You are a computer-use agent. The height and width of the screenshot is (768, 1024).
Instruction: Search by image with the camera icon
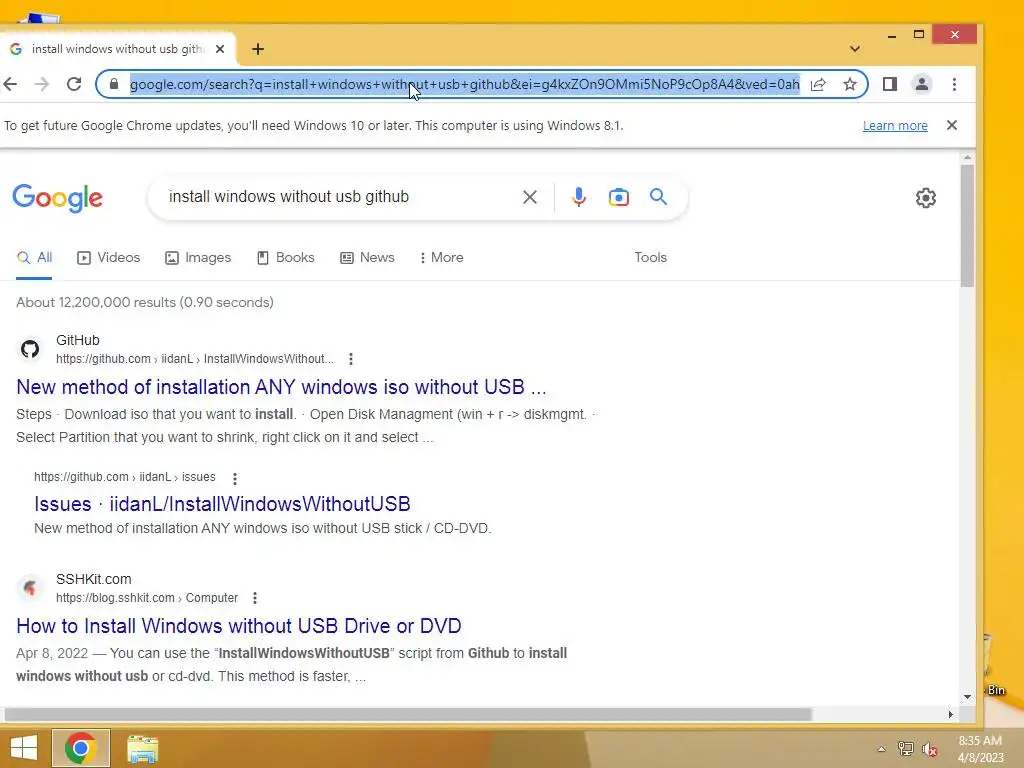pyautogui.click(x=618, y=197)
